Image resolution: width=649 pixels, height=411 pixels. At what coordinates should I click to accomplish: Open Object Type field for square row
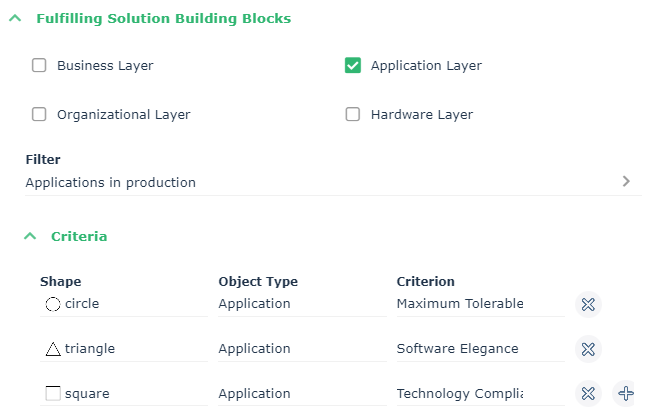[300, 394]
